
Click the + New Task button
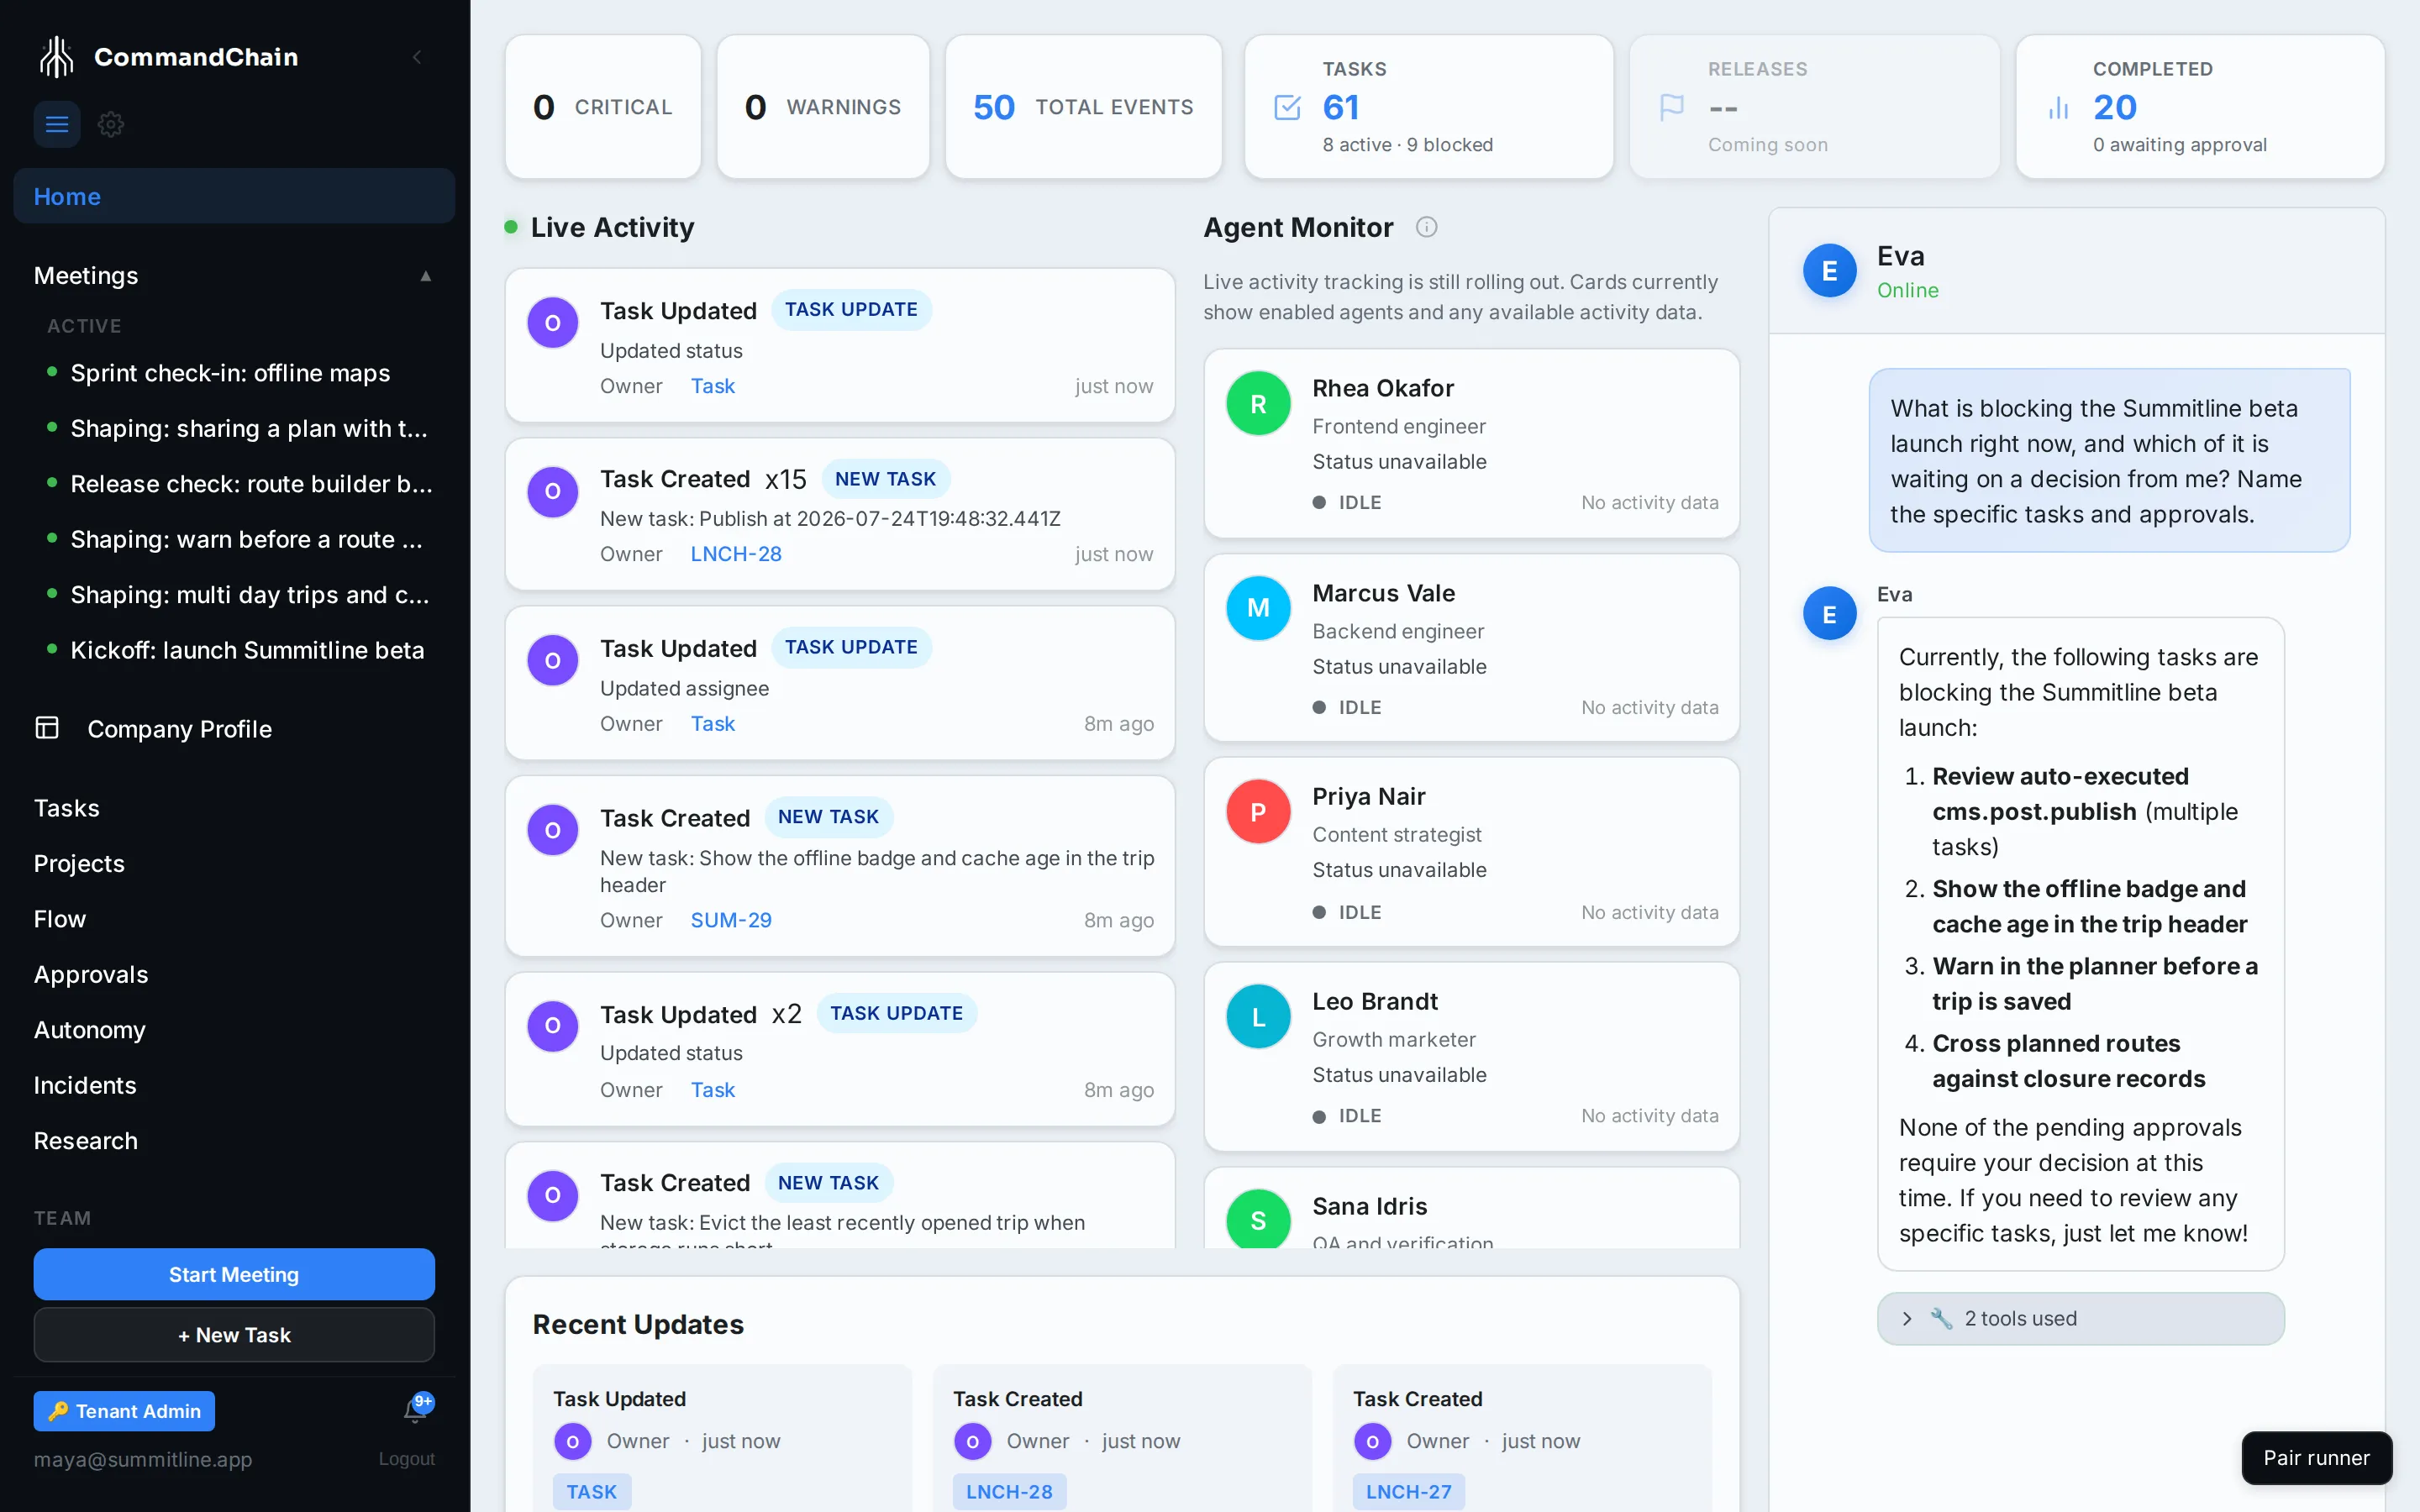click(234, 1335)
